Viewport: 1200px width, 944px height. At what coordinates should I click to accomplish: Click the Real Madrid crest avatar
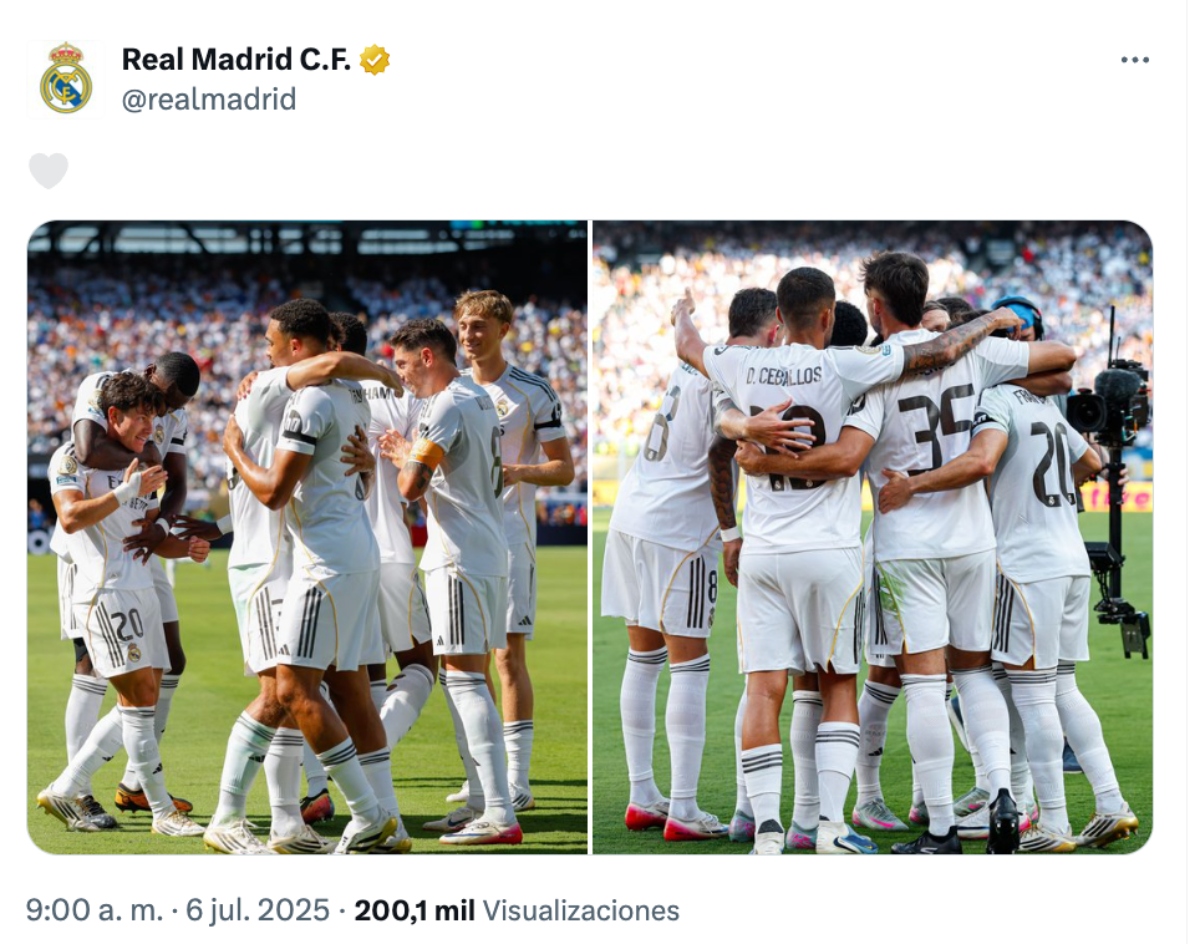pyautogui.click(x=66, y=79)
